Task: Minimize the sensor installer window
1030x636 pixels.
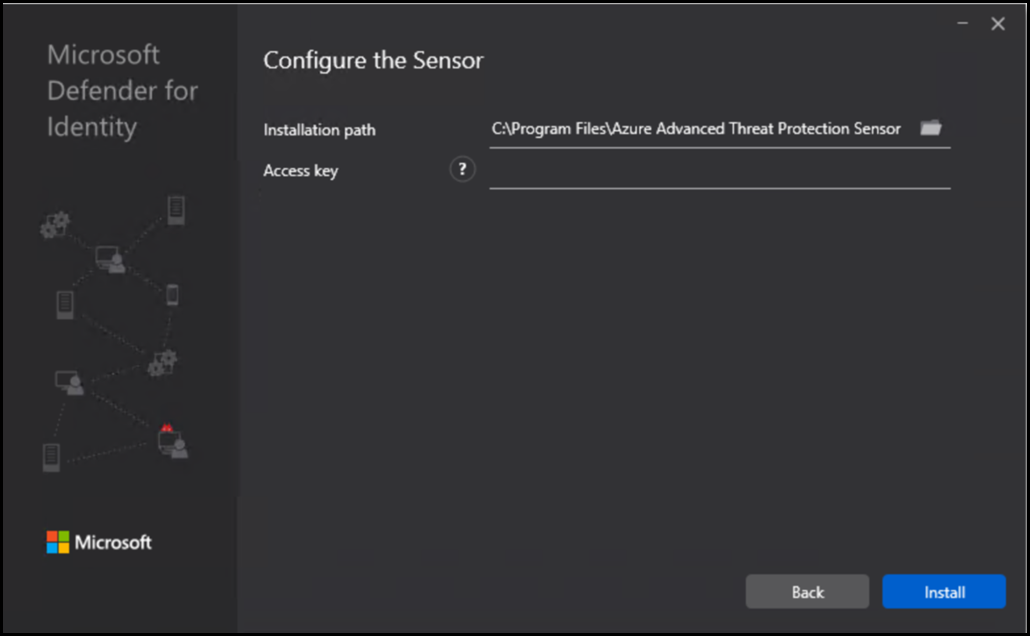Action: (x=963, y=24)
